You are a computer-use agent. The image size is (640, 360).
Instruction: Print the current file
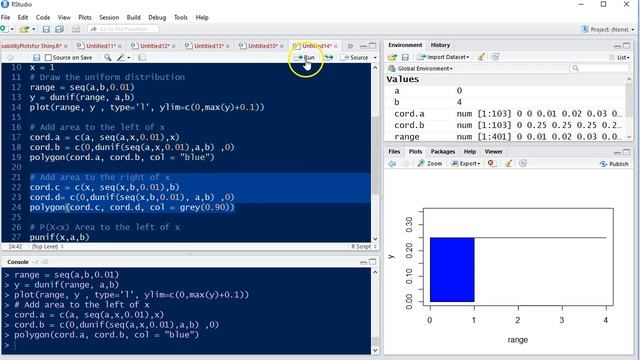pos(76,29)
